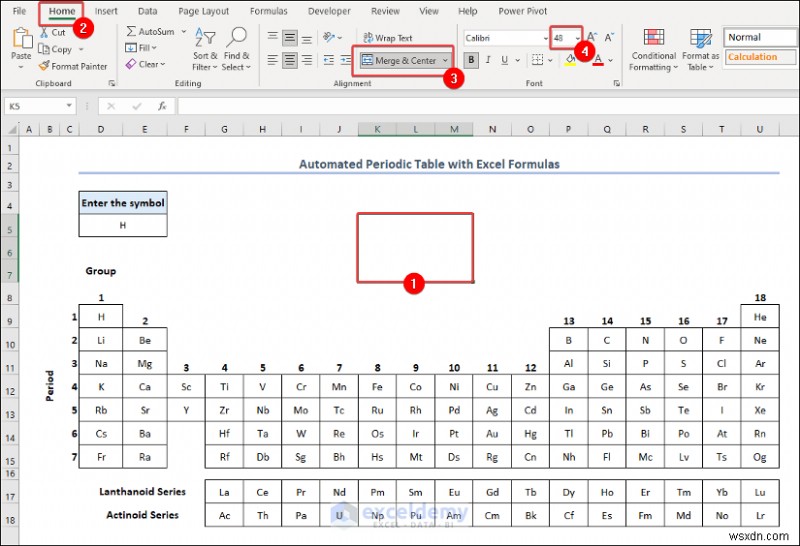800x546 pixels.
Task: Open Find & Select magnifier
Action: [236, 49]
